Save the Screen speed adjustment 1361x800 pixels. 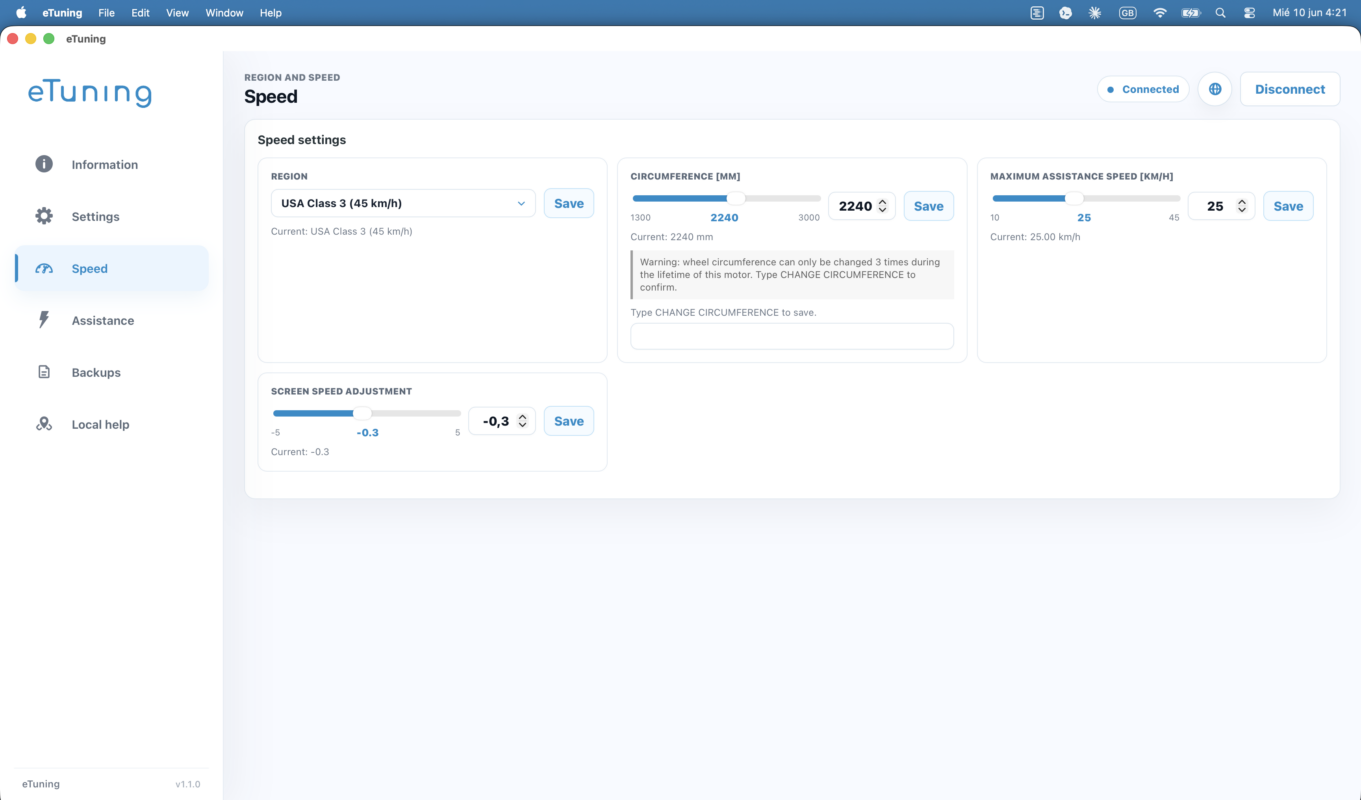pos(569,421)
